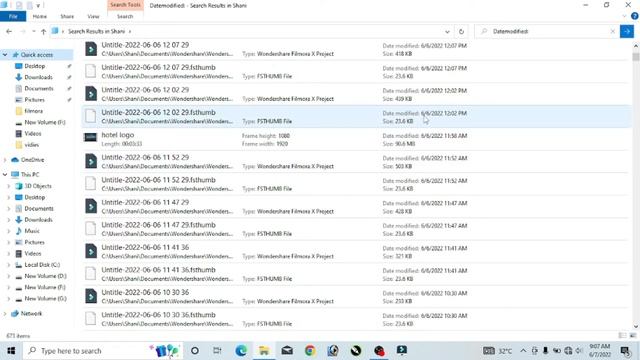
Task: Expand Local Disk (C:) node
Action: click(9, 265)
